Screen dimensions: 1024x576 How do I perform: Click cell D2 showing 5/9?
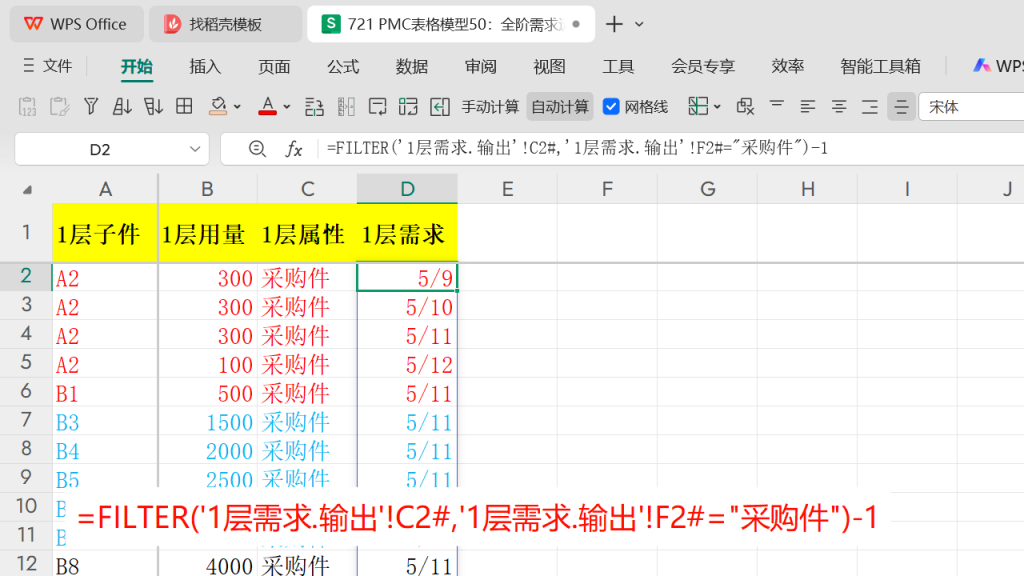coord(407,278)
